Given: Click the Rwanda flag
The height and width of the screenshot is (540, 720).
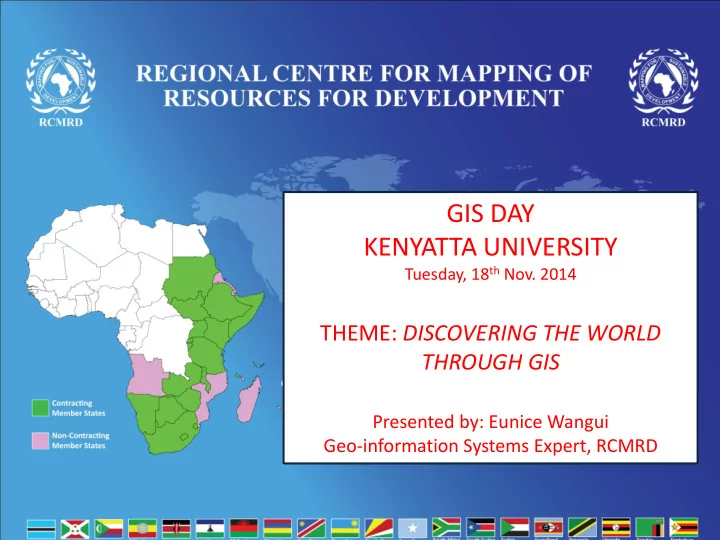Looking at the screenshot, I should pyautogui.click(x=345, y=529).
